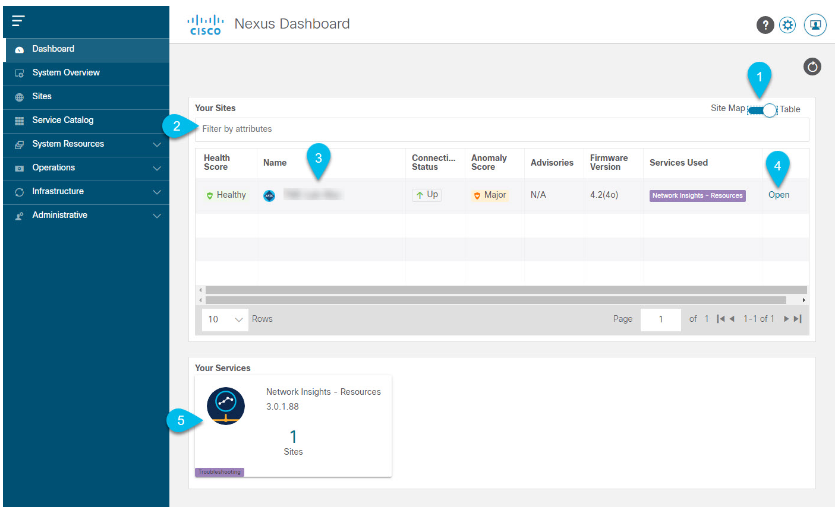Viewport: 836px width, 510px height.
Task: Click the N/A advisories cell
Action: click(538, 195)
